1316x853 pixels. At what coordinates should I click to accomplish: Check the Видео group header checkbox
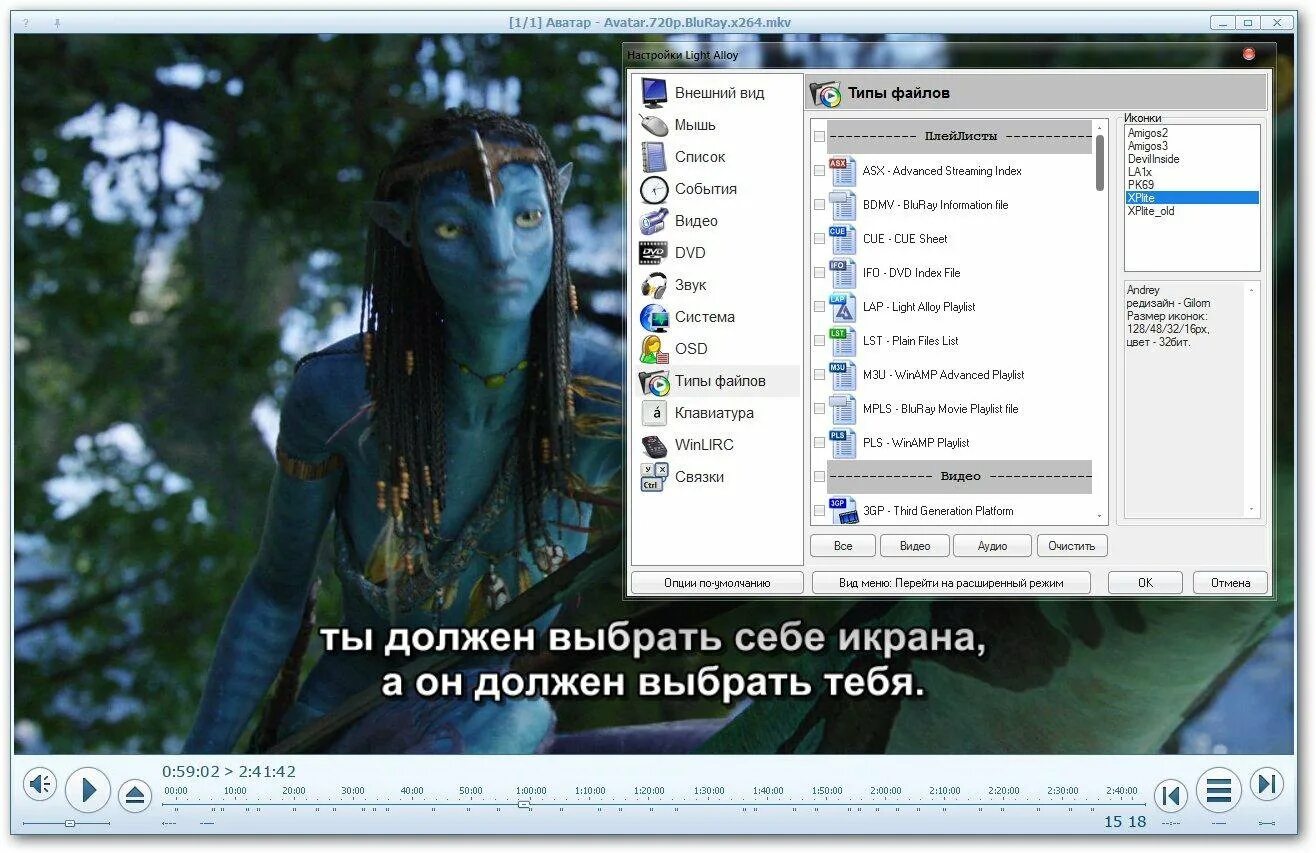pyautogui.click(x=820, y=477)
